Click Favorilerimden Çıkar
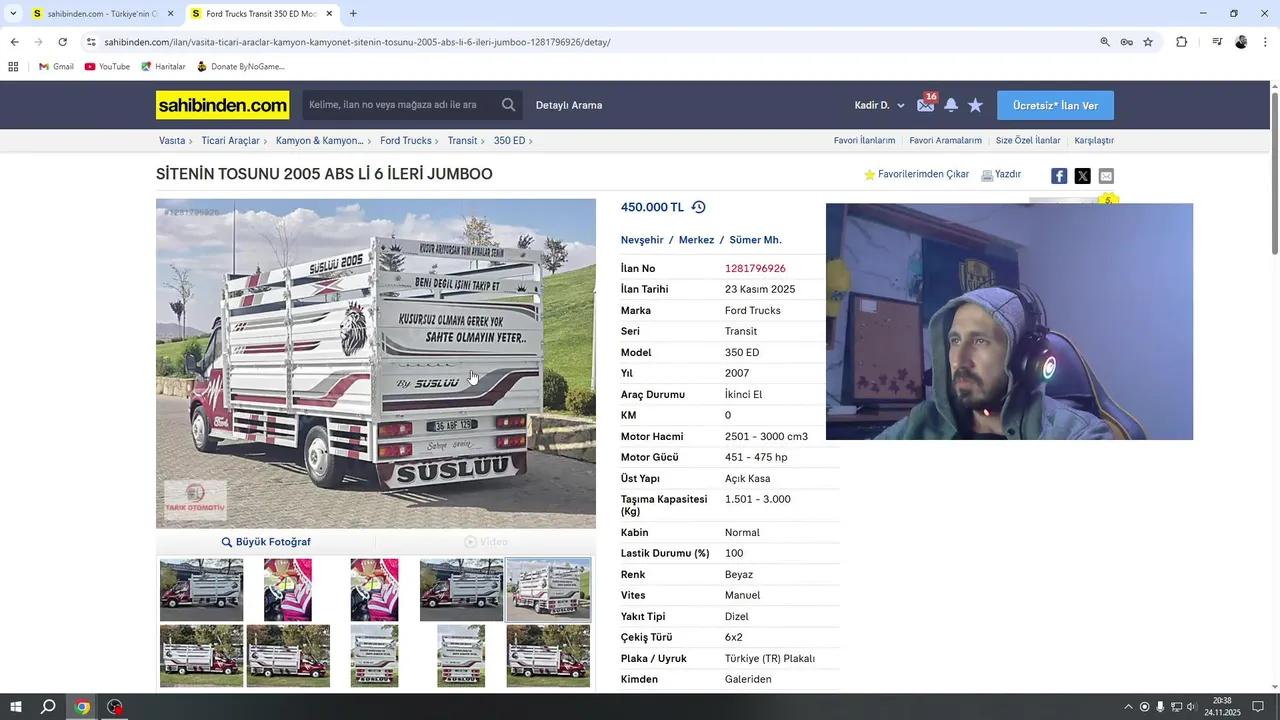 pos(917,174)
